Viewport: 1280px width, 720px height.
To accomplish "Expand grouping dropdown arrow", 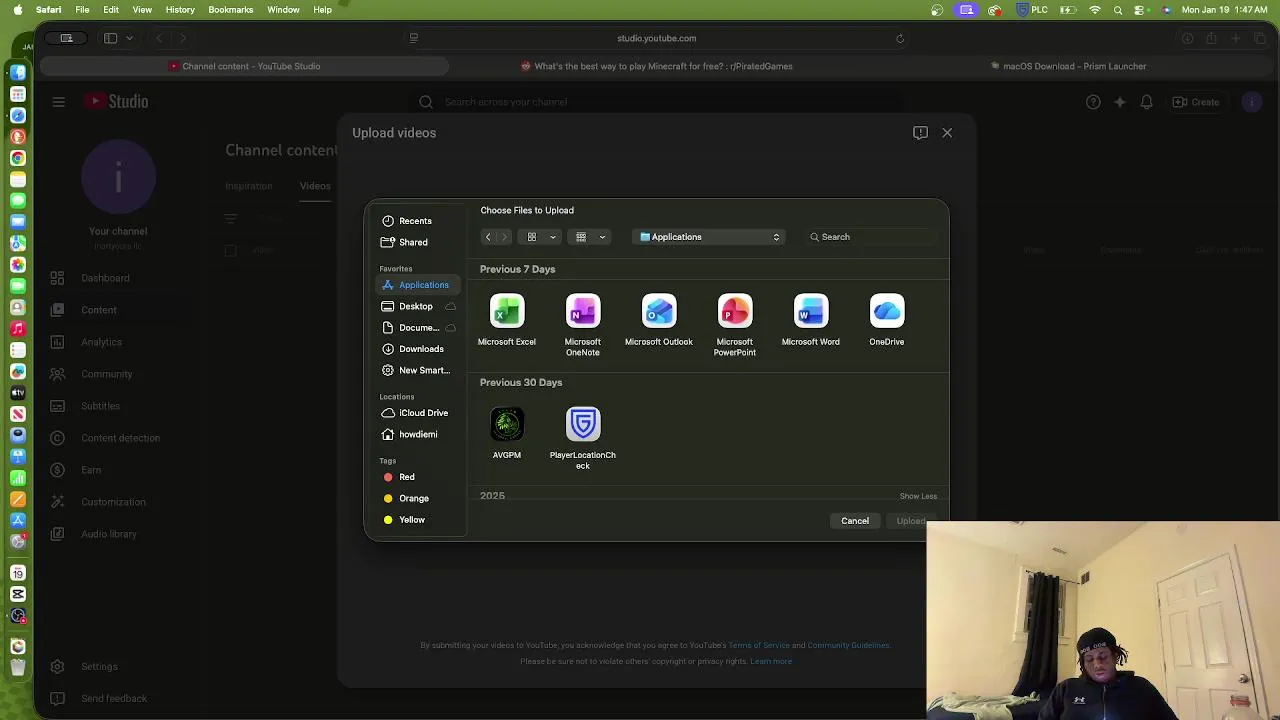I will click(x=602, y=237).
